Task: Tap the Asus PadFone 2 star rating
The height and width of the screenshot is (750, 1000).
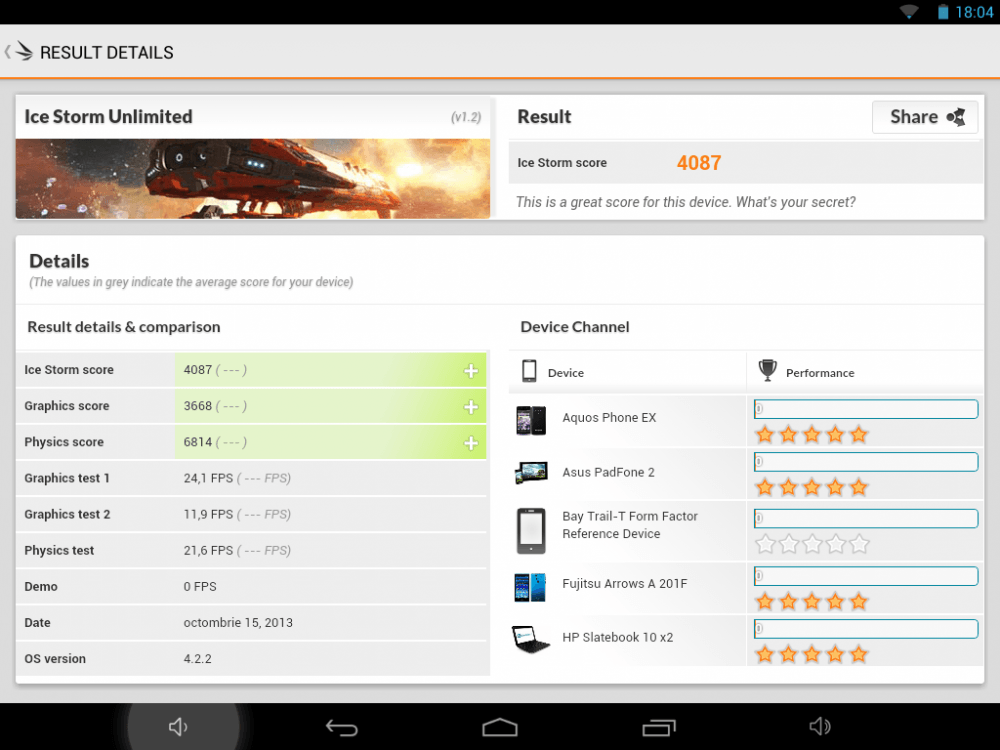Action: click(x=811, y=488)
